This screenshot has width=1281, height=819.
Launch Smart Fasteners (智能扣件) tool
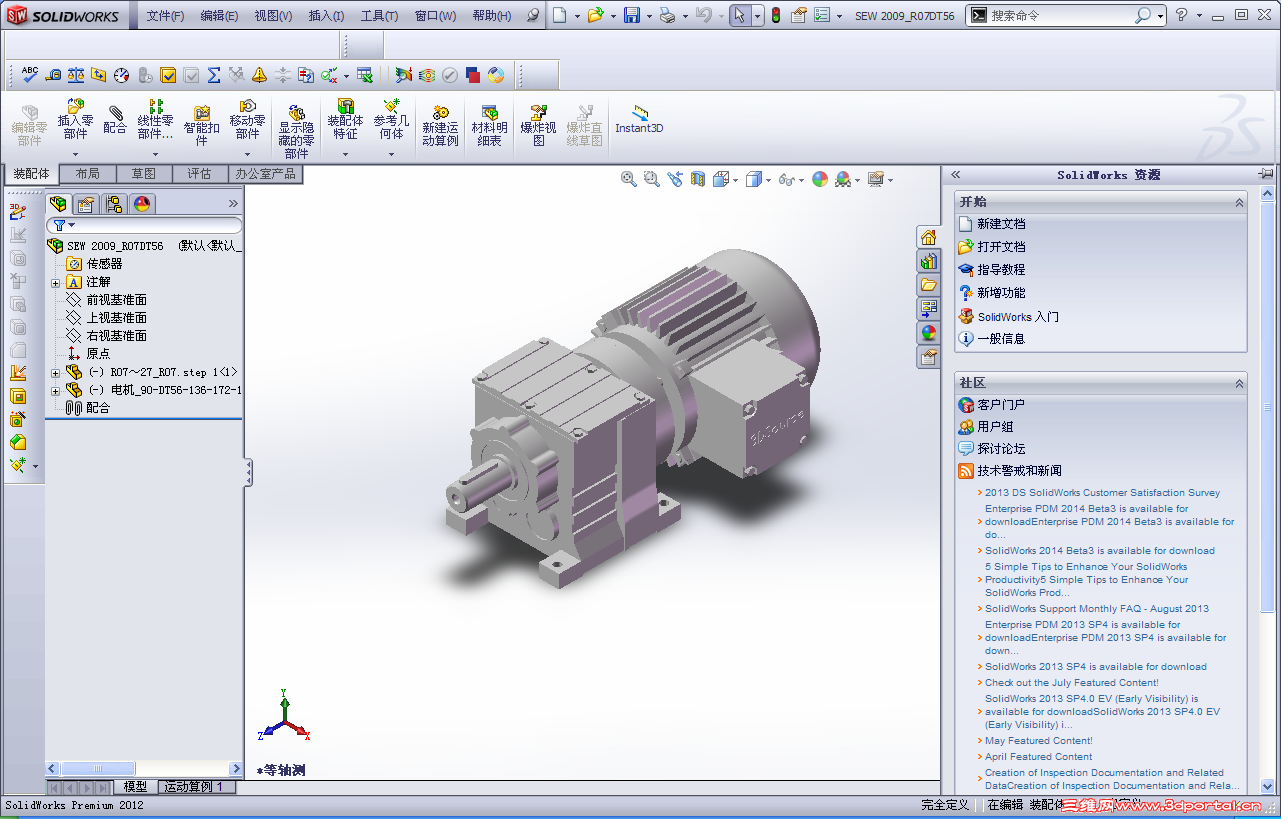201,126
